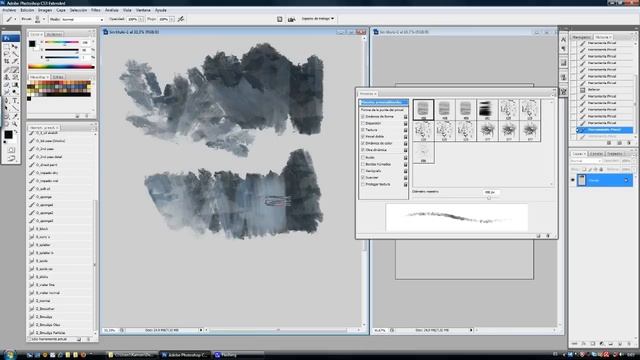Toggle Dinámica de color checkbox
Image resolution: width=640 pixels, height=360 pixels.
click(x=363, y=143)
